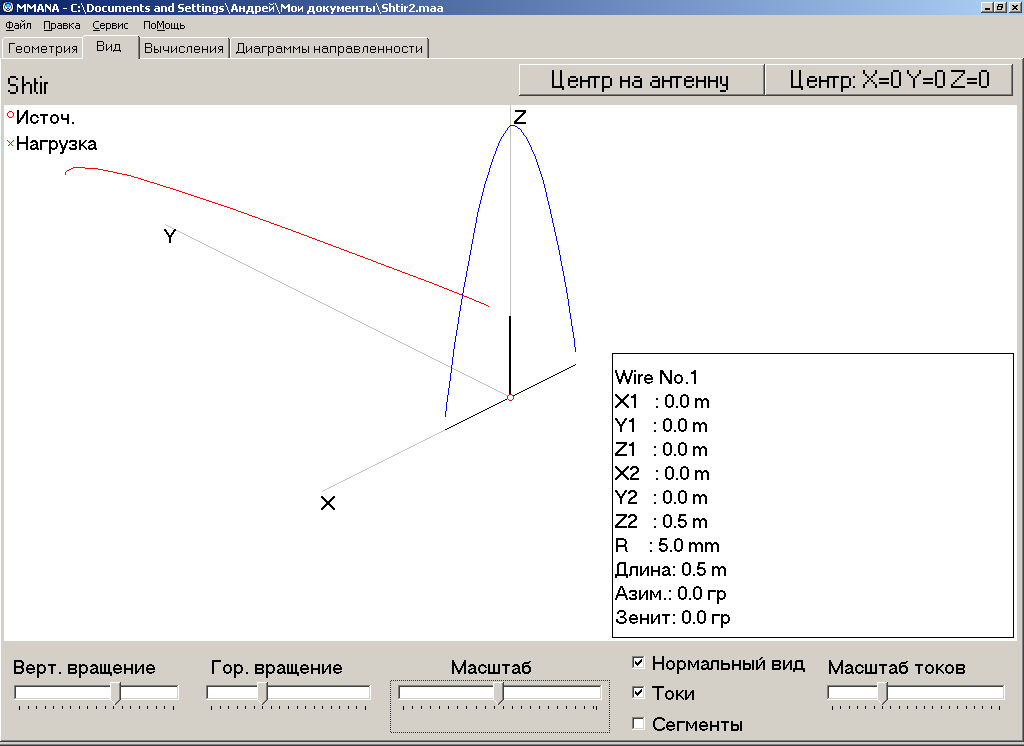This screenshot has width=1024, height=746.
Task: Open the ПоМощь menu
Action: pyautogui.click(x=164, y=25)
